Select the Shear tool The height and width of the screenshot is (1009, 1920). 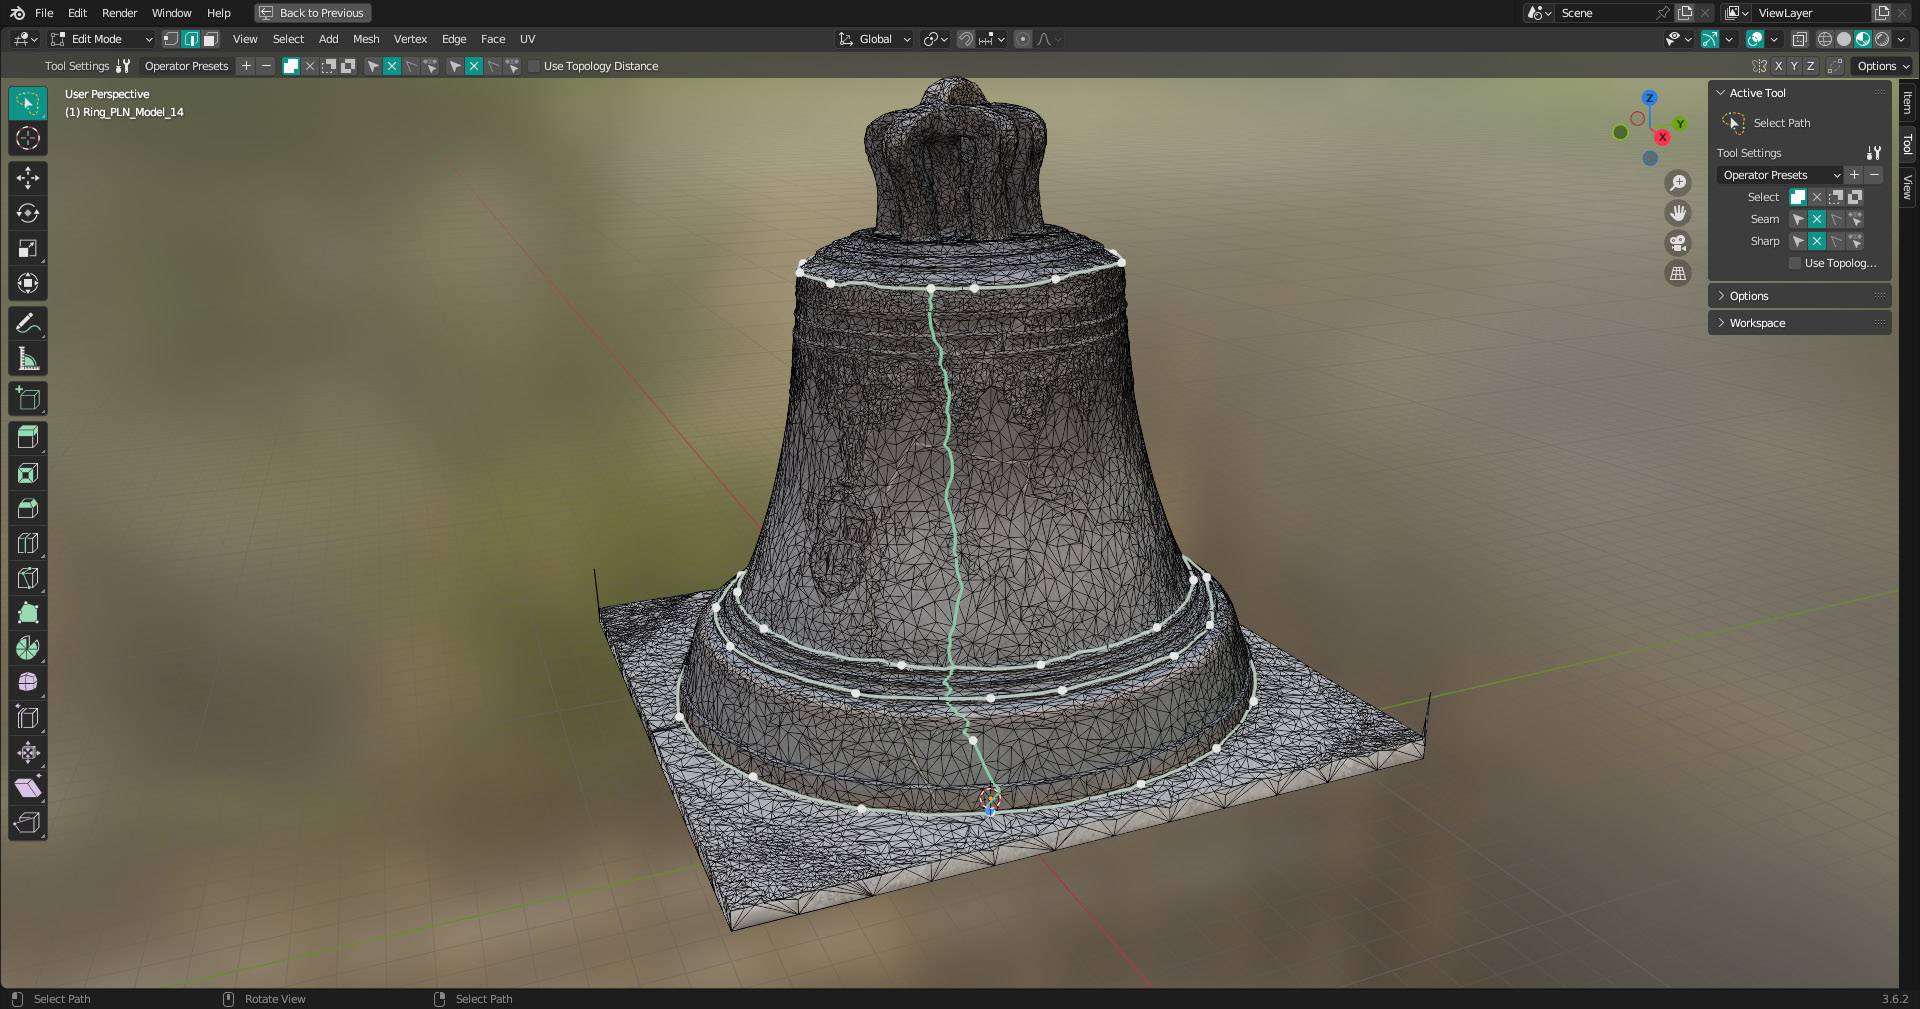(28, 788)
